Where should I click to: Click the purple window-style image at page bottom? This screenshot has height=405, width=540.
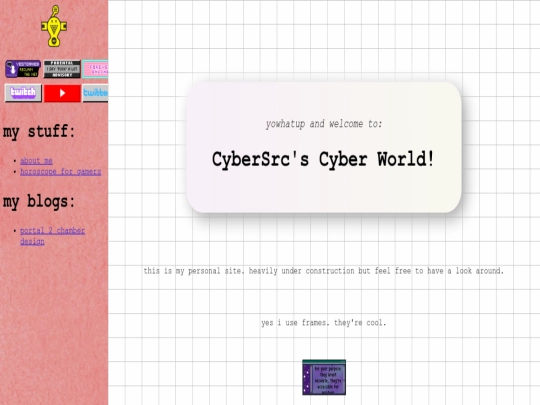[324, 377]
